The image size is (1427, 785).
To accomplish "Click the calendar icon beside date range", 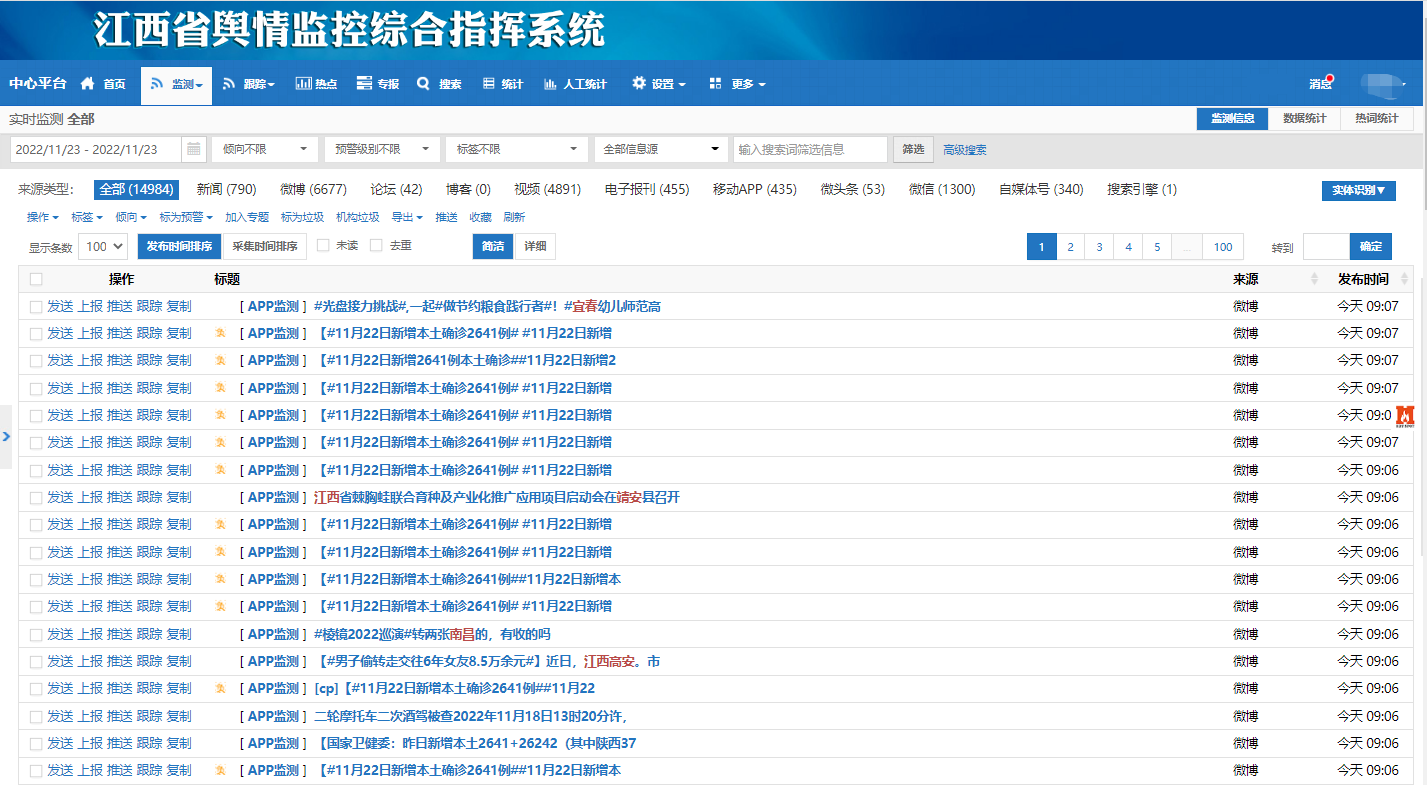I will tap(194, 149).
